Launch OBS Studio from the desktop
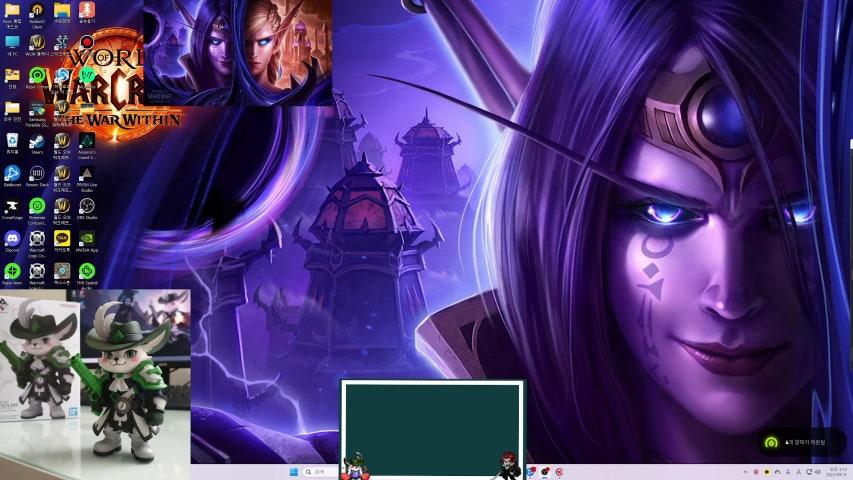 click(86, 209)
